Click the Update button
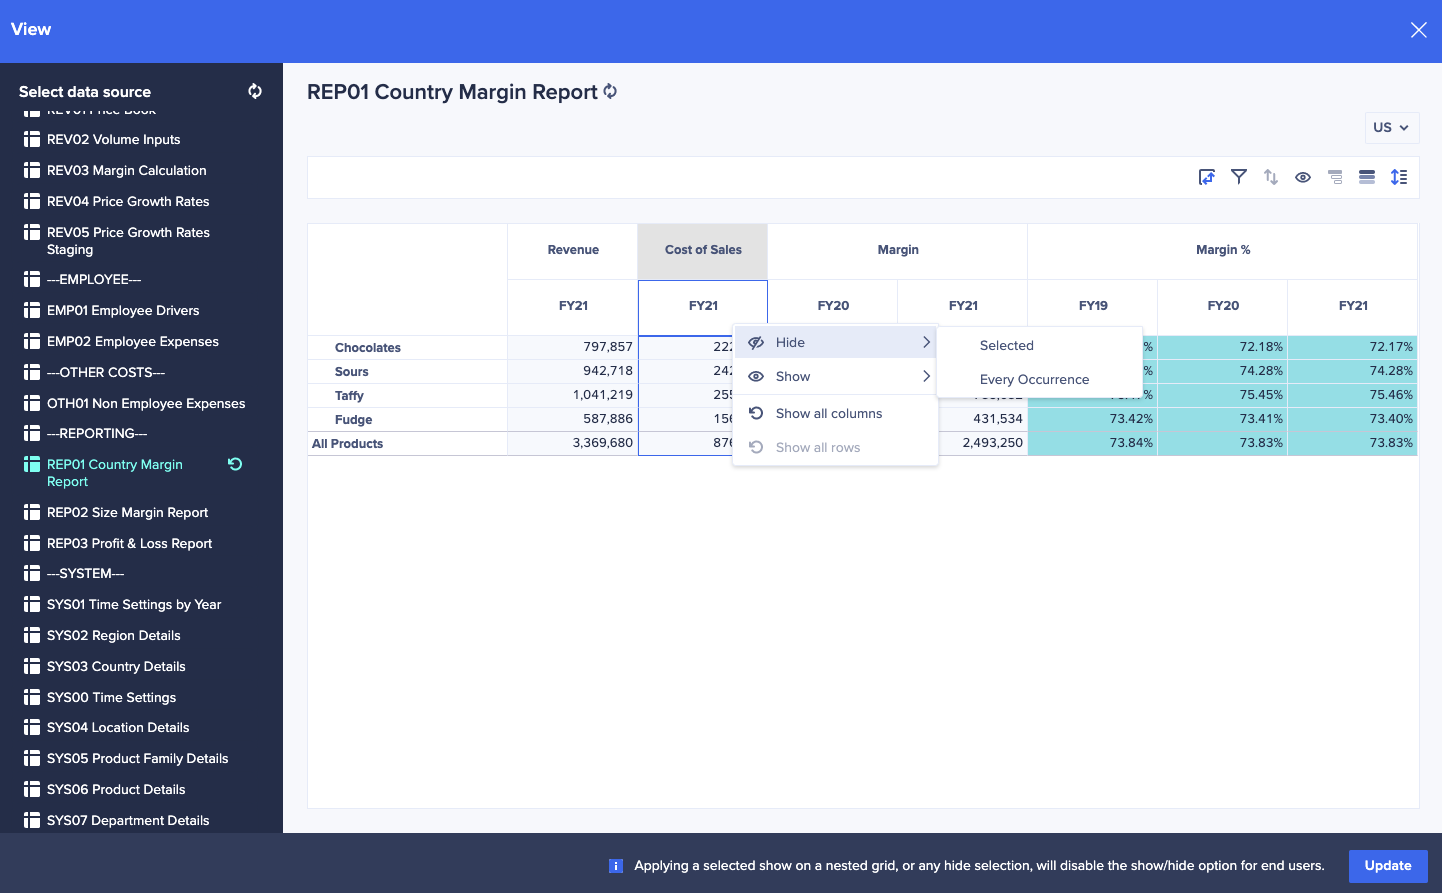This screenshot has width=1442, height=893. pyautogui.click(x=1388, y=866)
